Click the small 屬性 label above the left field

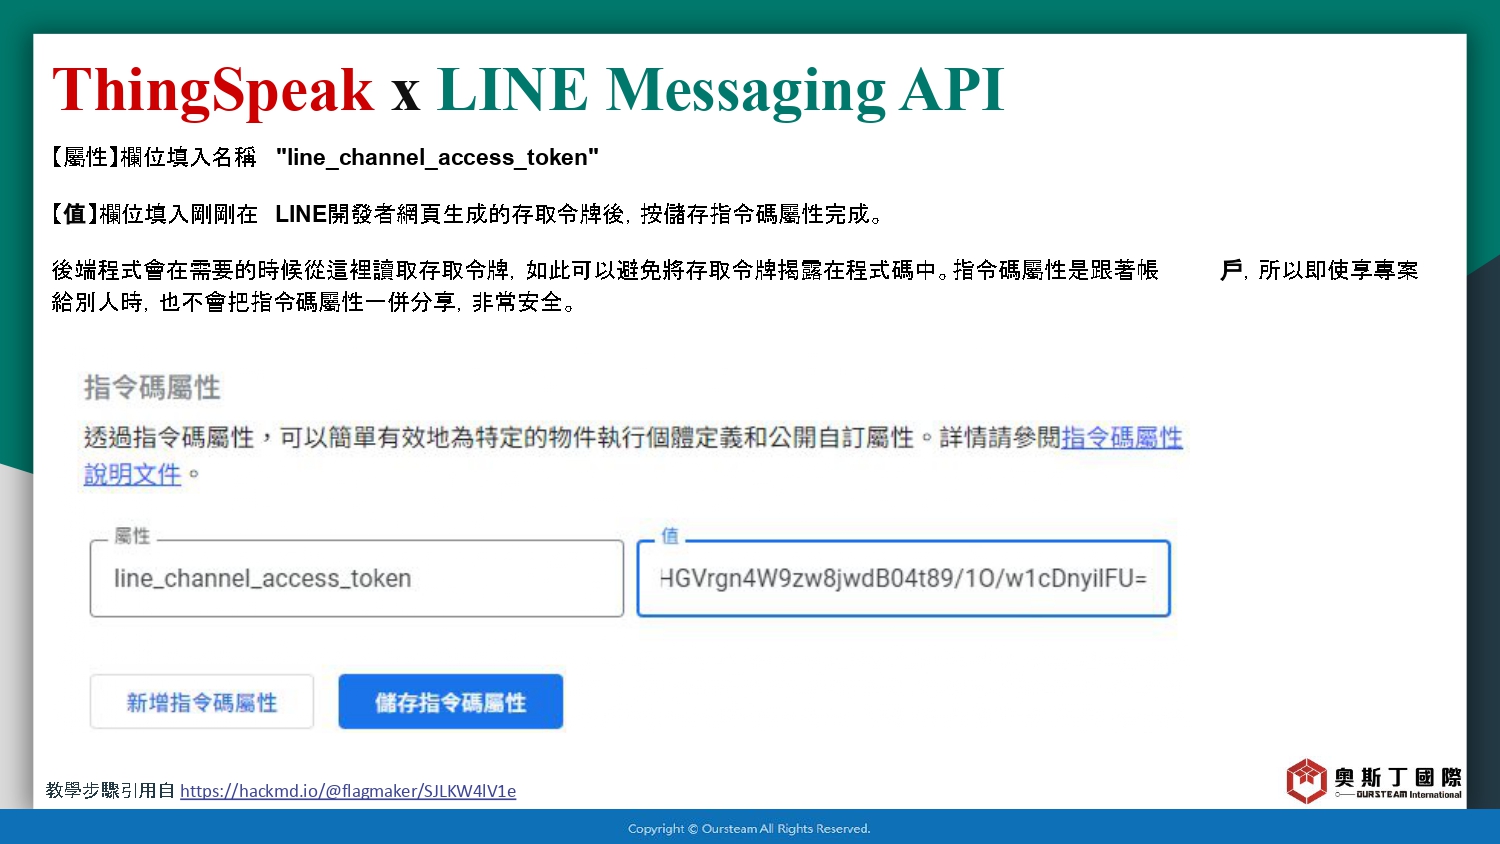click(x=132, y=536)
